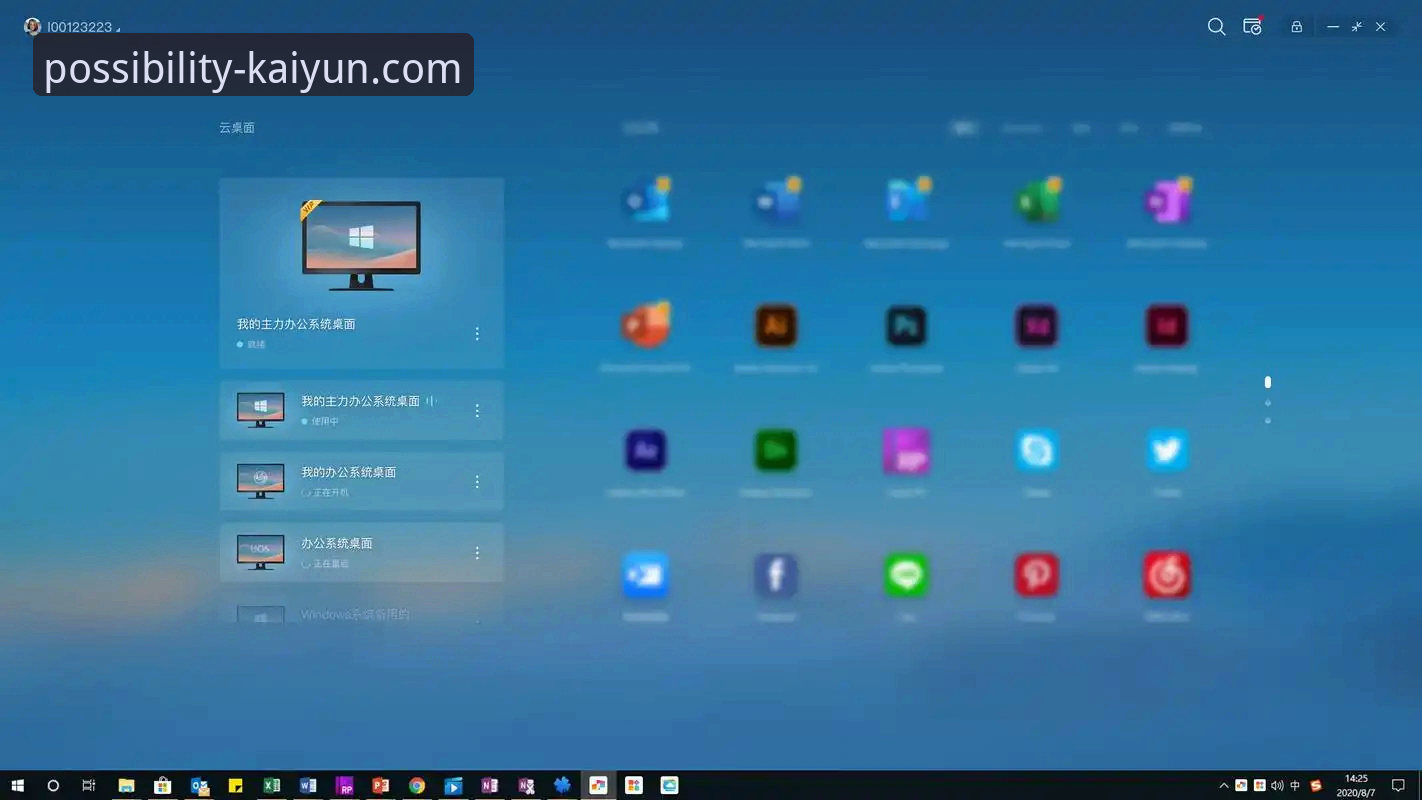Image resolution: width=1422 pixels, height=800 pixels.
Task: Select the in-use 我的主力办公系统桌面 list item
Action: 361,410
